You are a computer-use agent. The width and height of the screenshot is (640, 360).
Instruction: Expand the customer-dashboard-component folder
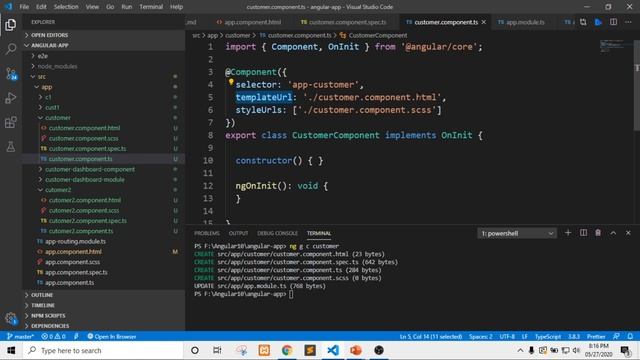[104, 169]
